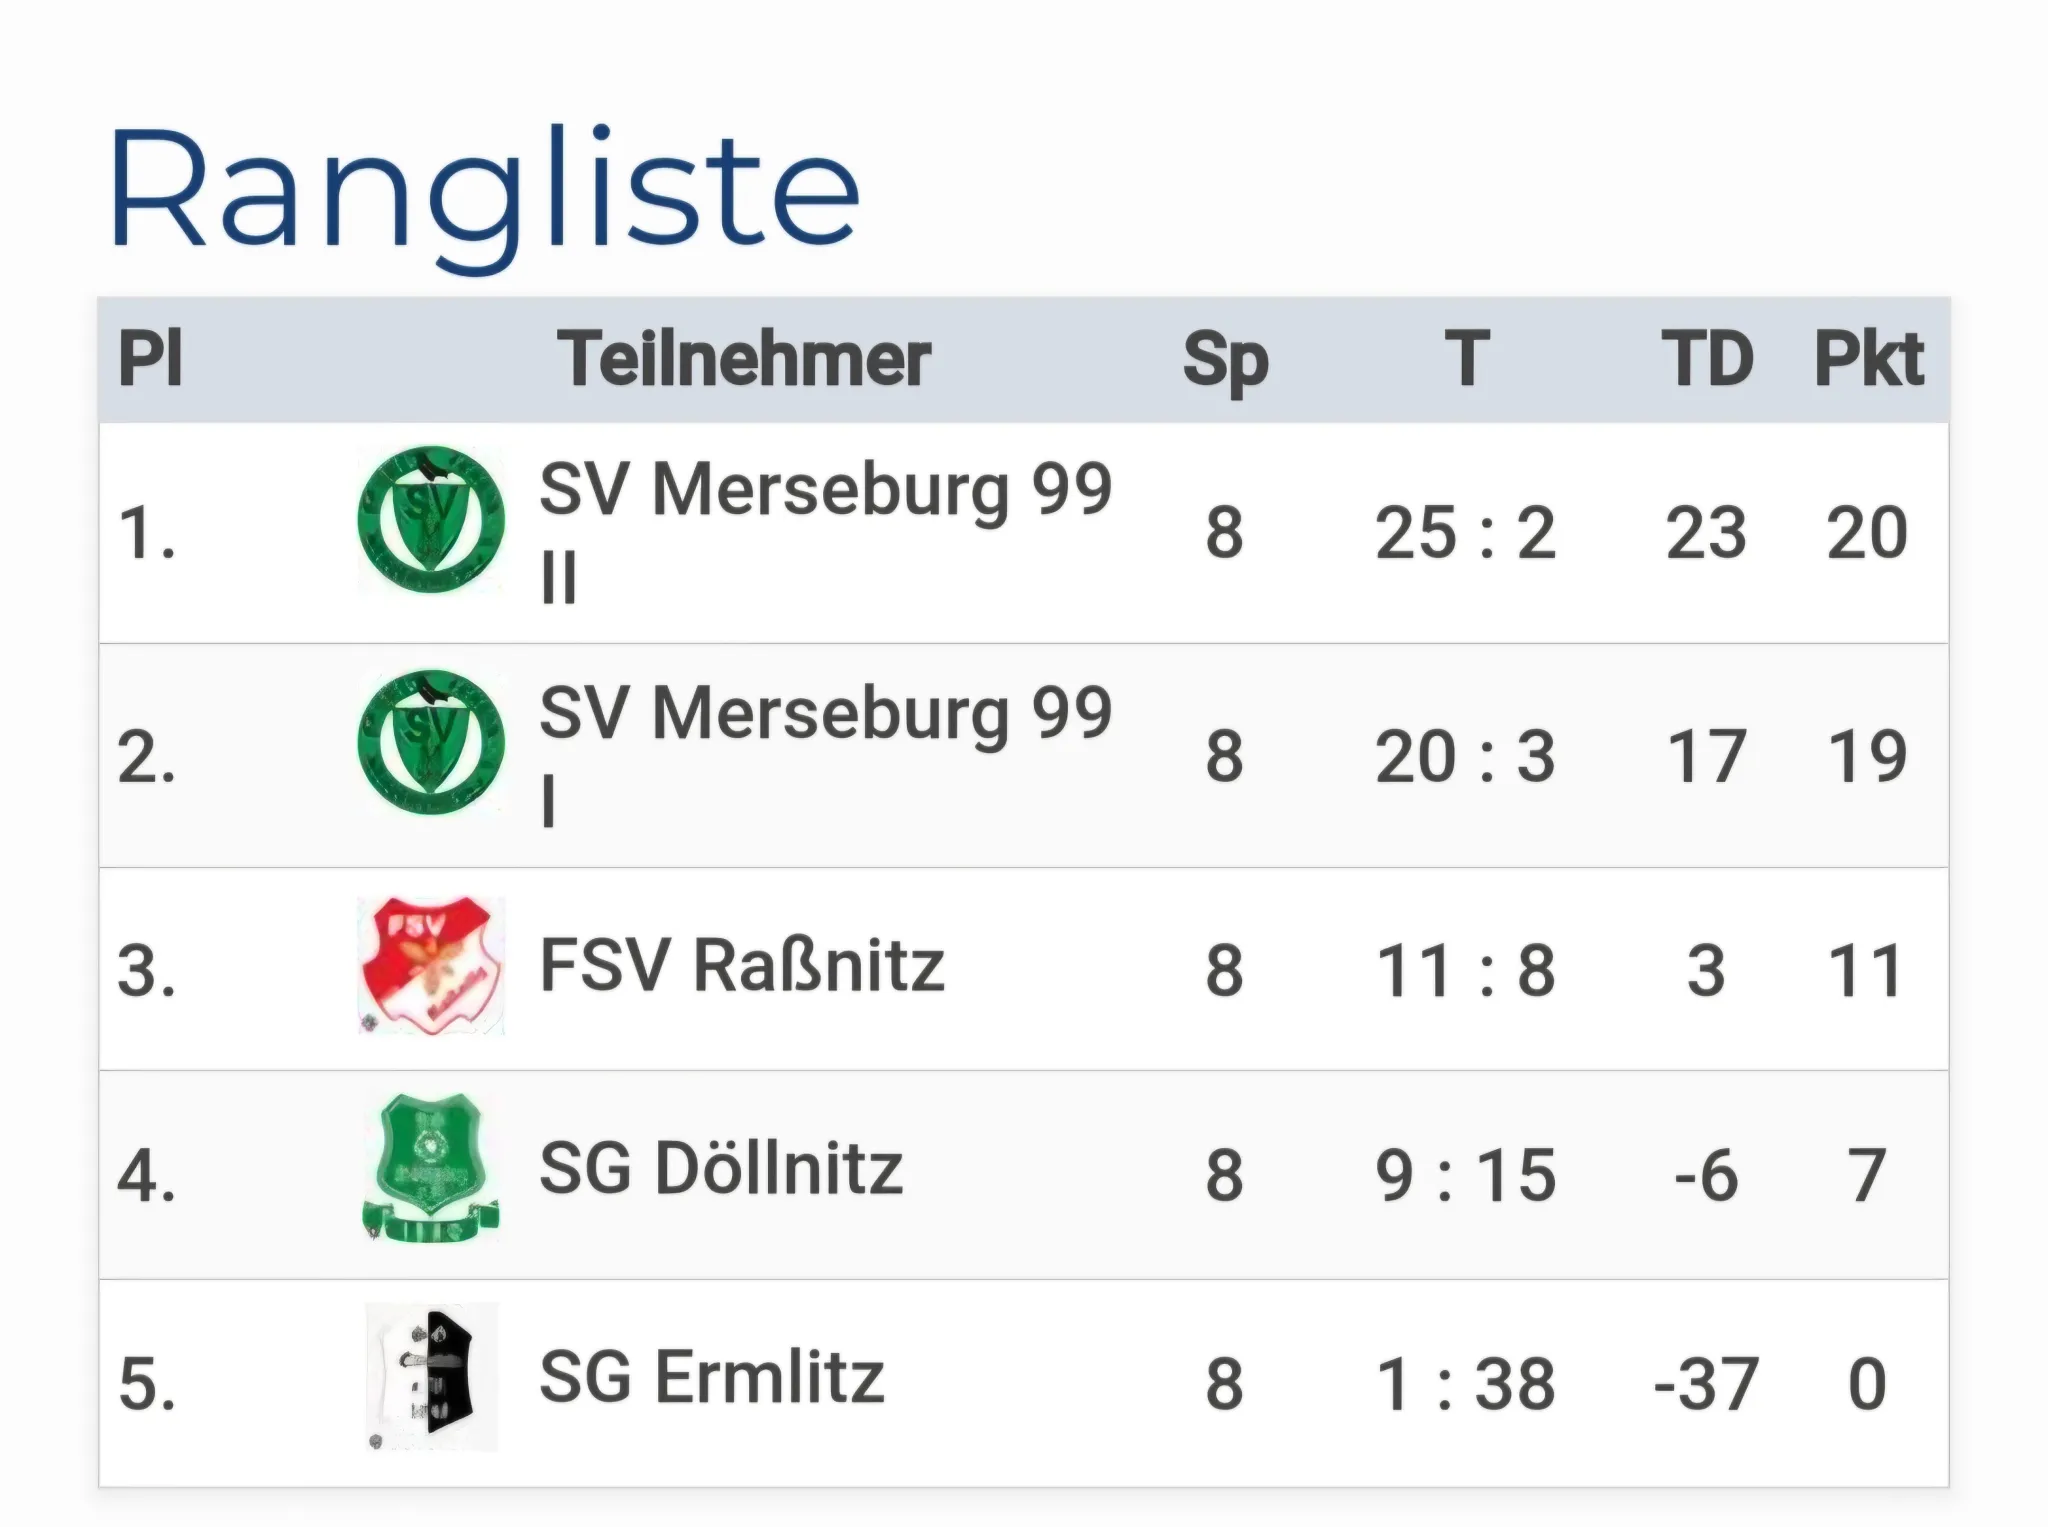Open the FSV Raßnitz club logo

pyautogui.click(x=431, y=966)
